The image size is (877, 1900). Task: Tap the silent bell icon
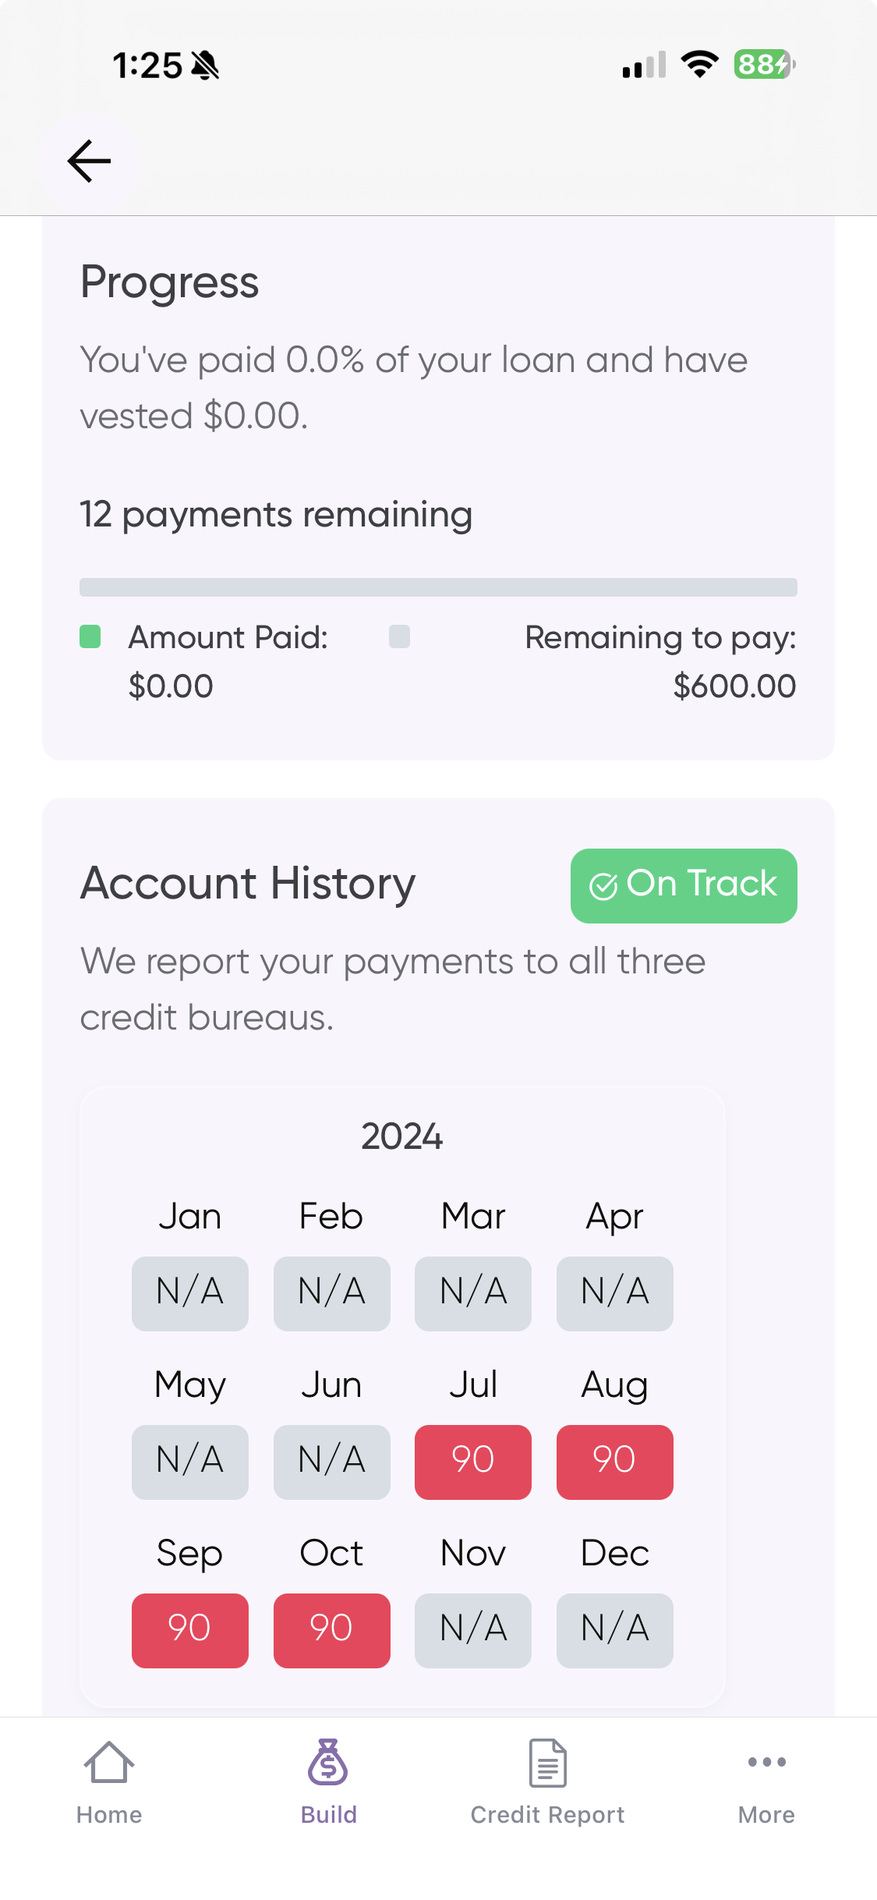click(205, 66)
